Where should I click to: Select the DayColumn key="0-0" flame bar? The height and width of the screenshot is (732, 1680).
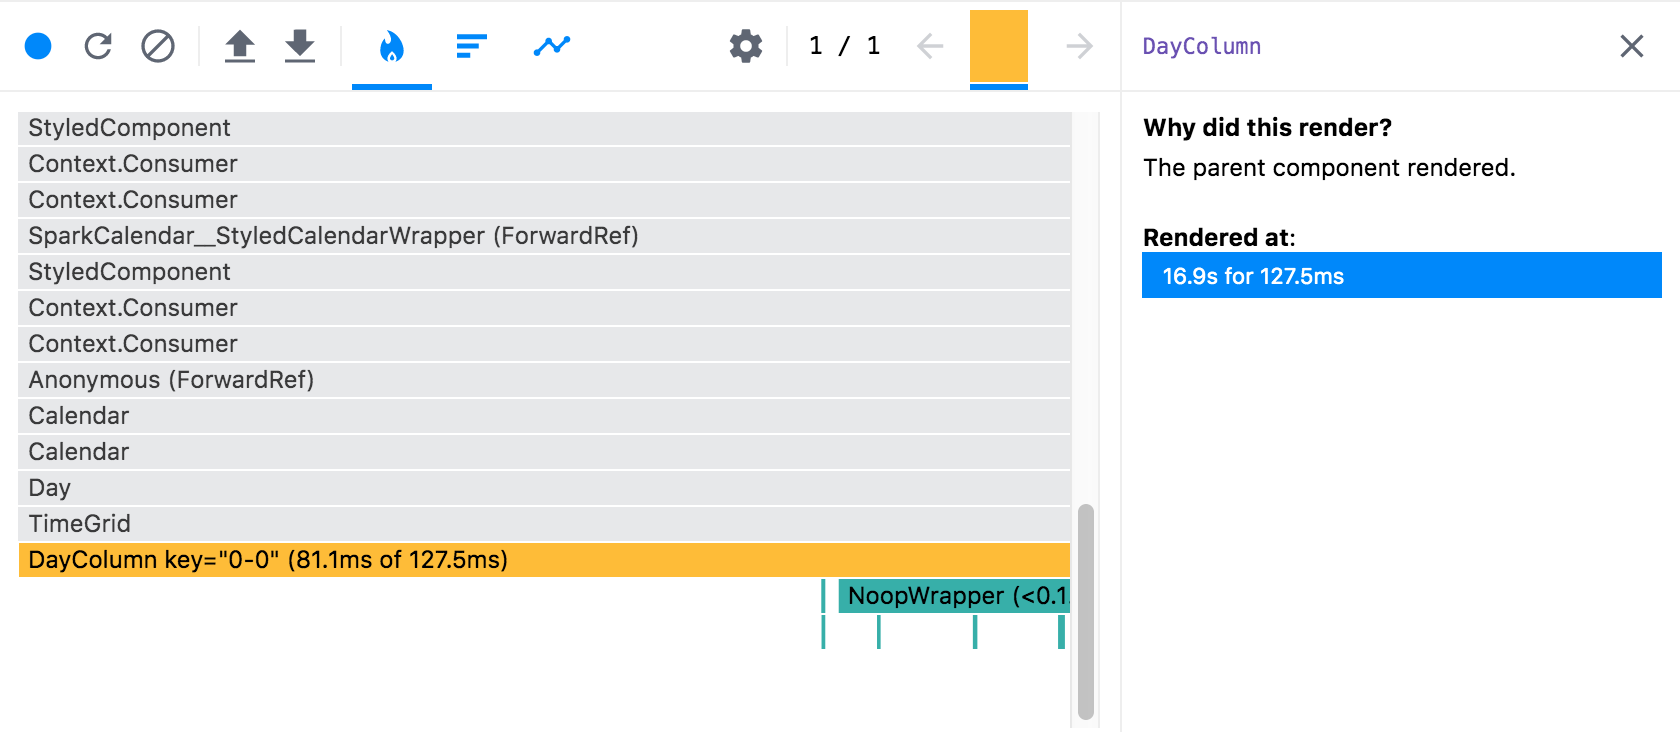tap(400, 560)
